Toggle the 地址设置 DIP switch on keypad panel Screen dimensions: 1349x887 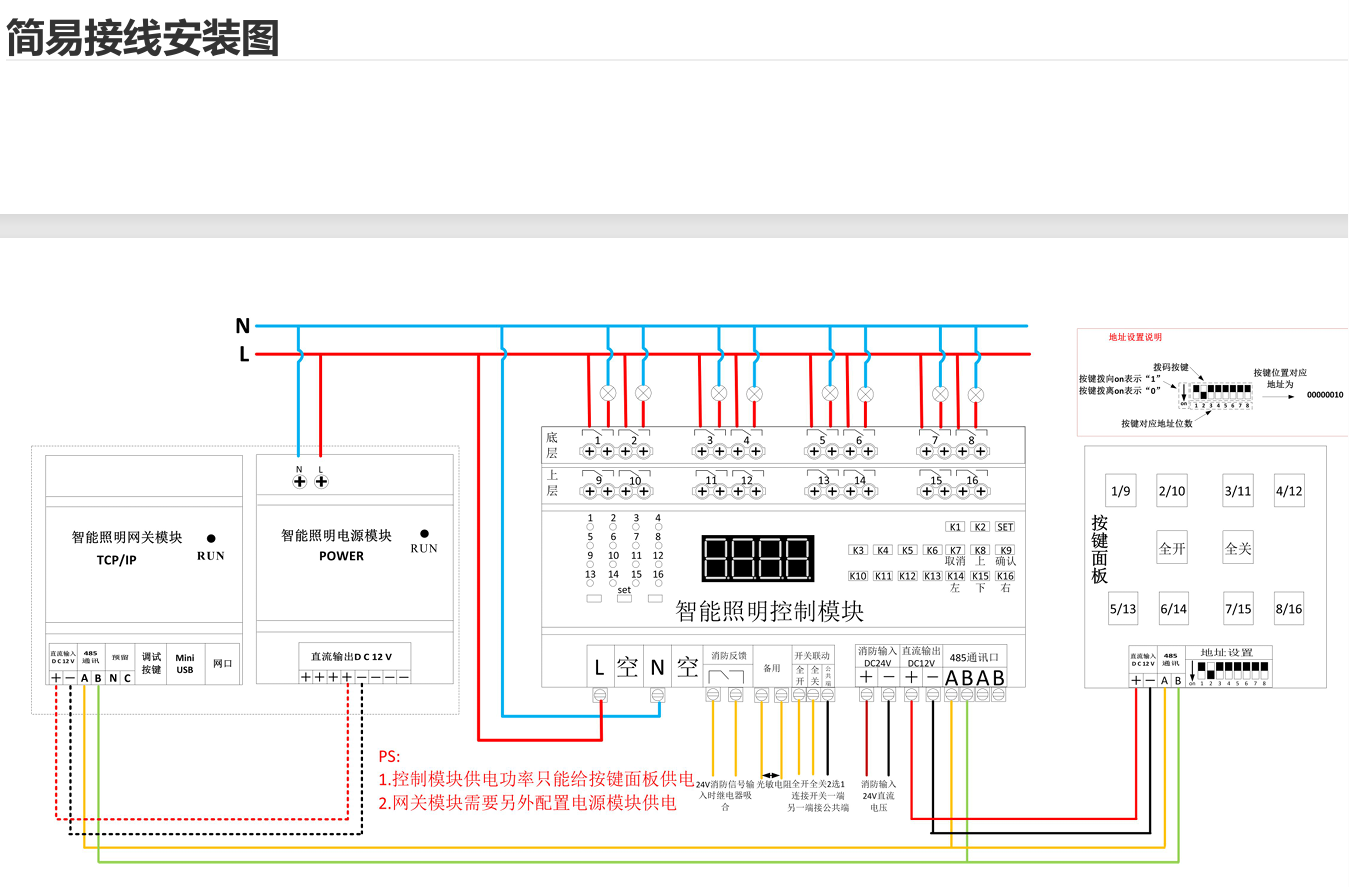point(1231,671)
